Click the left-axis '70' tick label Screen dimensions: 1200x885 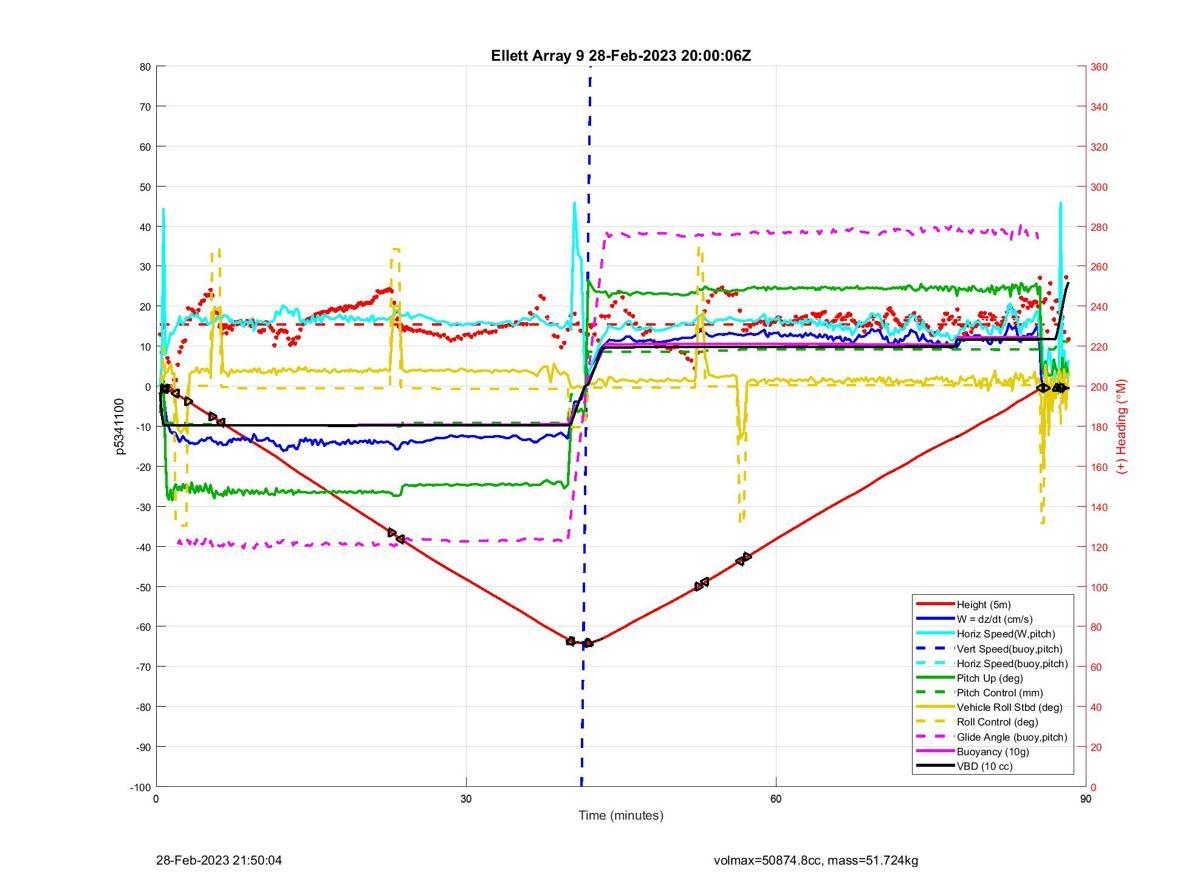click(x=145, y=107)
